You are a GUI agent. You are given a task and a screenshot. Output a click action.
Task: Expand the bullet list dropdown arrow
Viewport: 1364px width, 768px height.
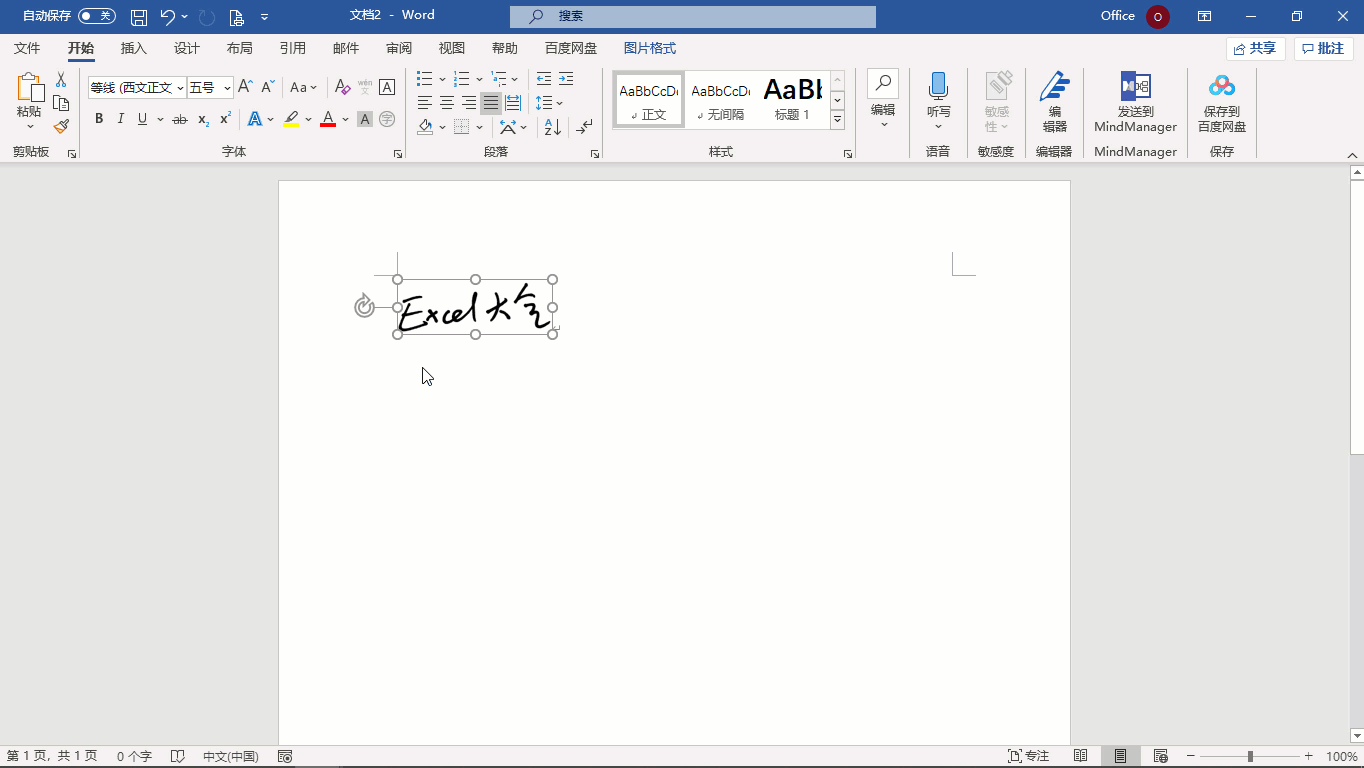[440, 79]
